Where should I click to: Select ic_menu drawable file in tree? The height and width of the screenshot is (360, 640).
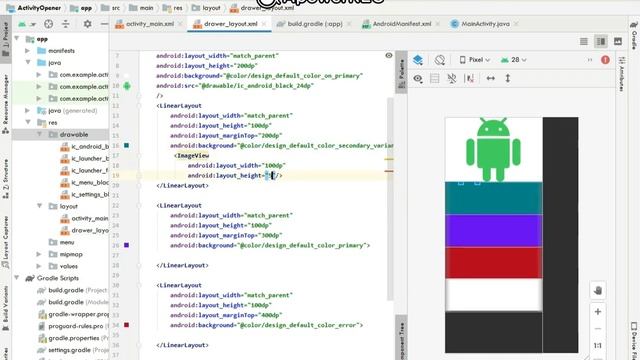(84, 182)
